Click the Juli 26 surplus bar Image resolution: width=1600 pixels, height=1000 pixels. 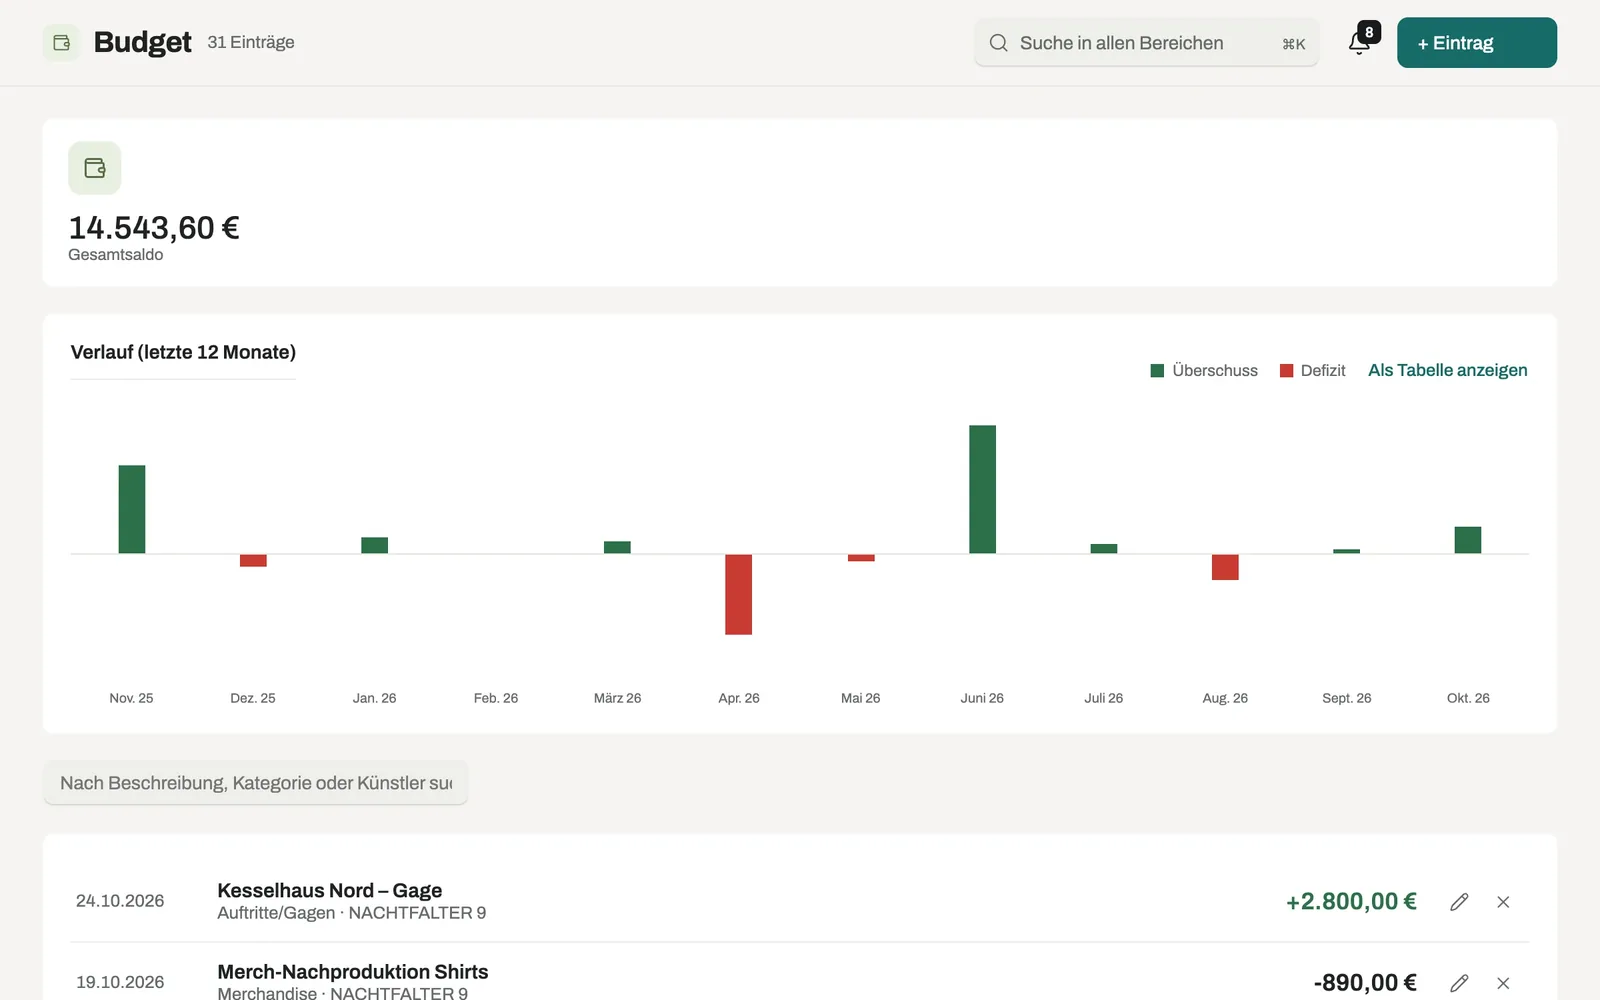point(1104,548)
